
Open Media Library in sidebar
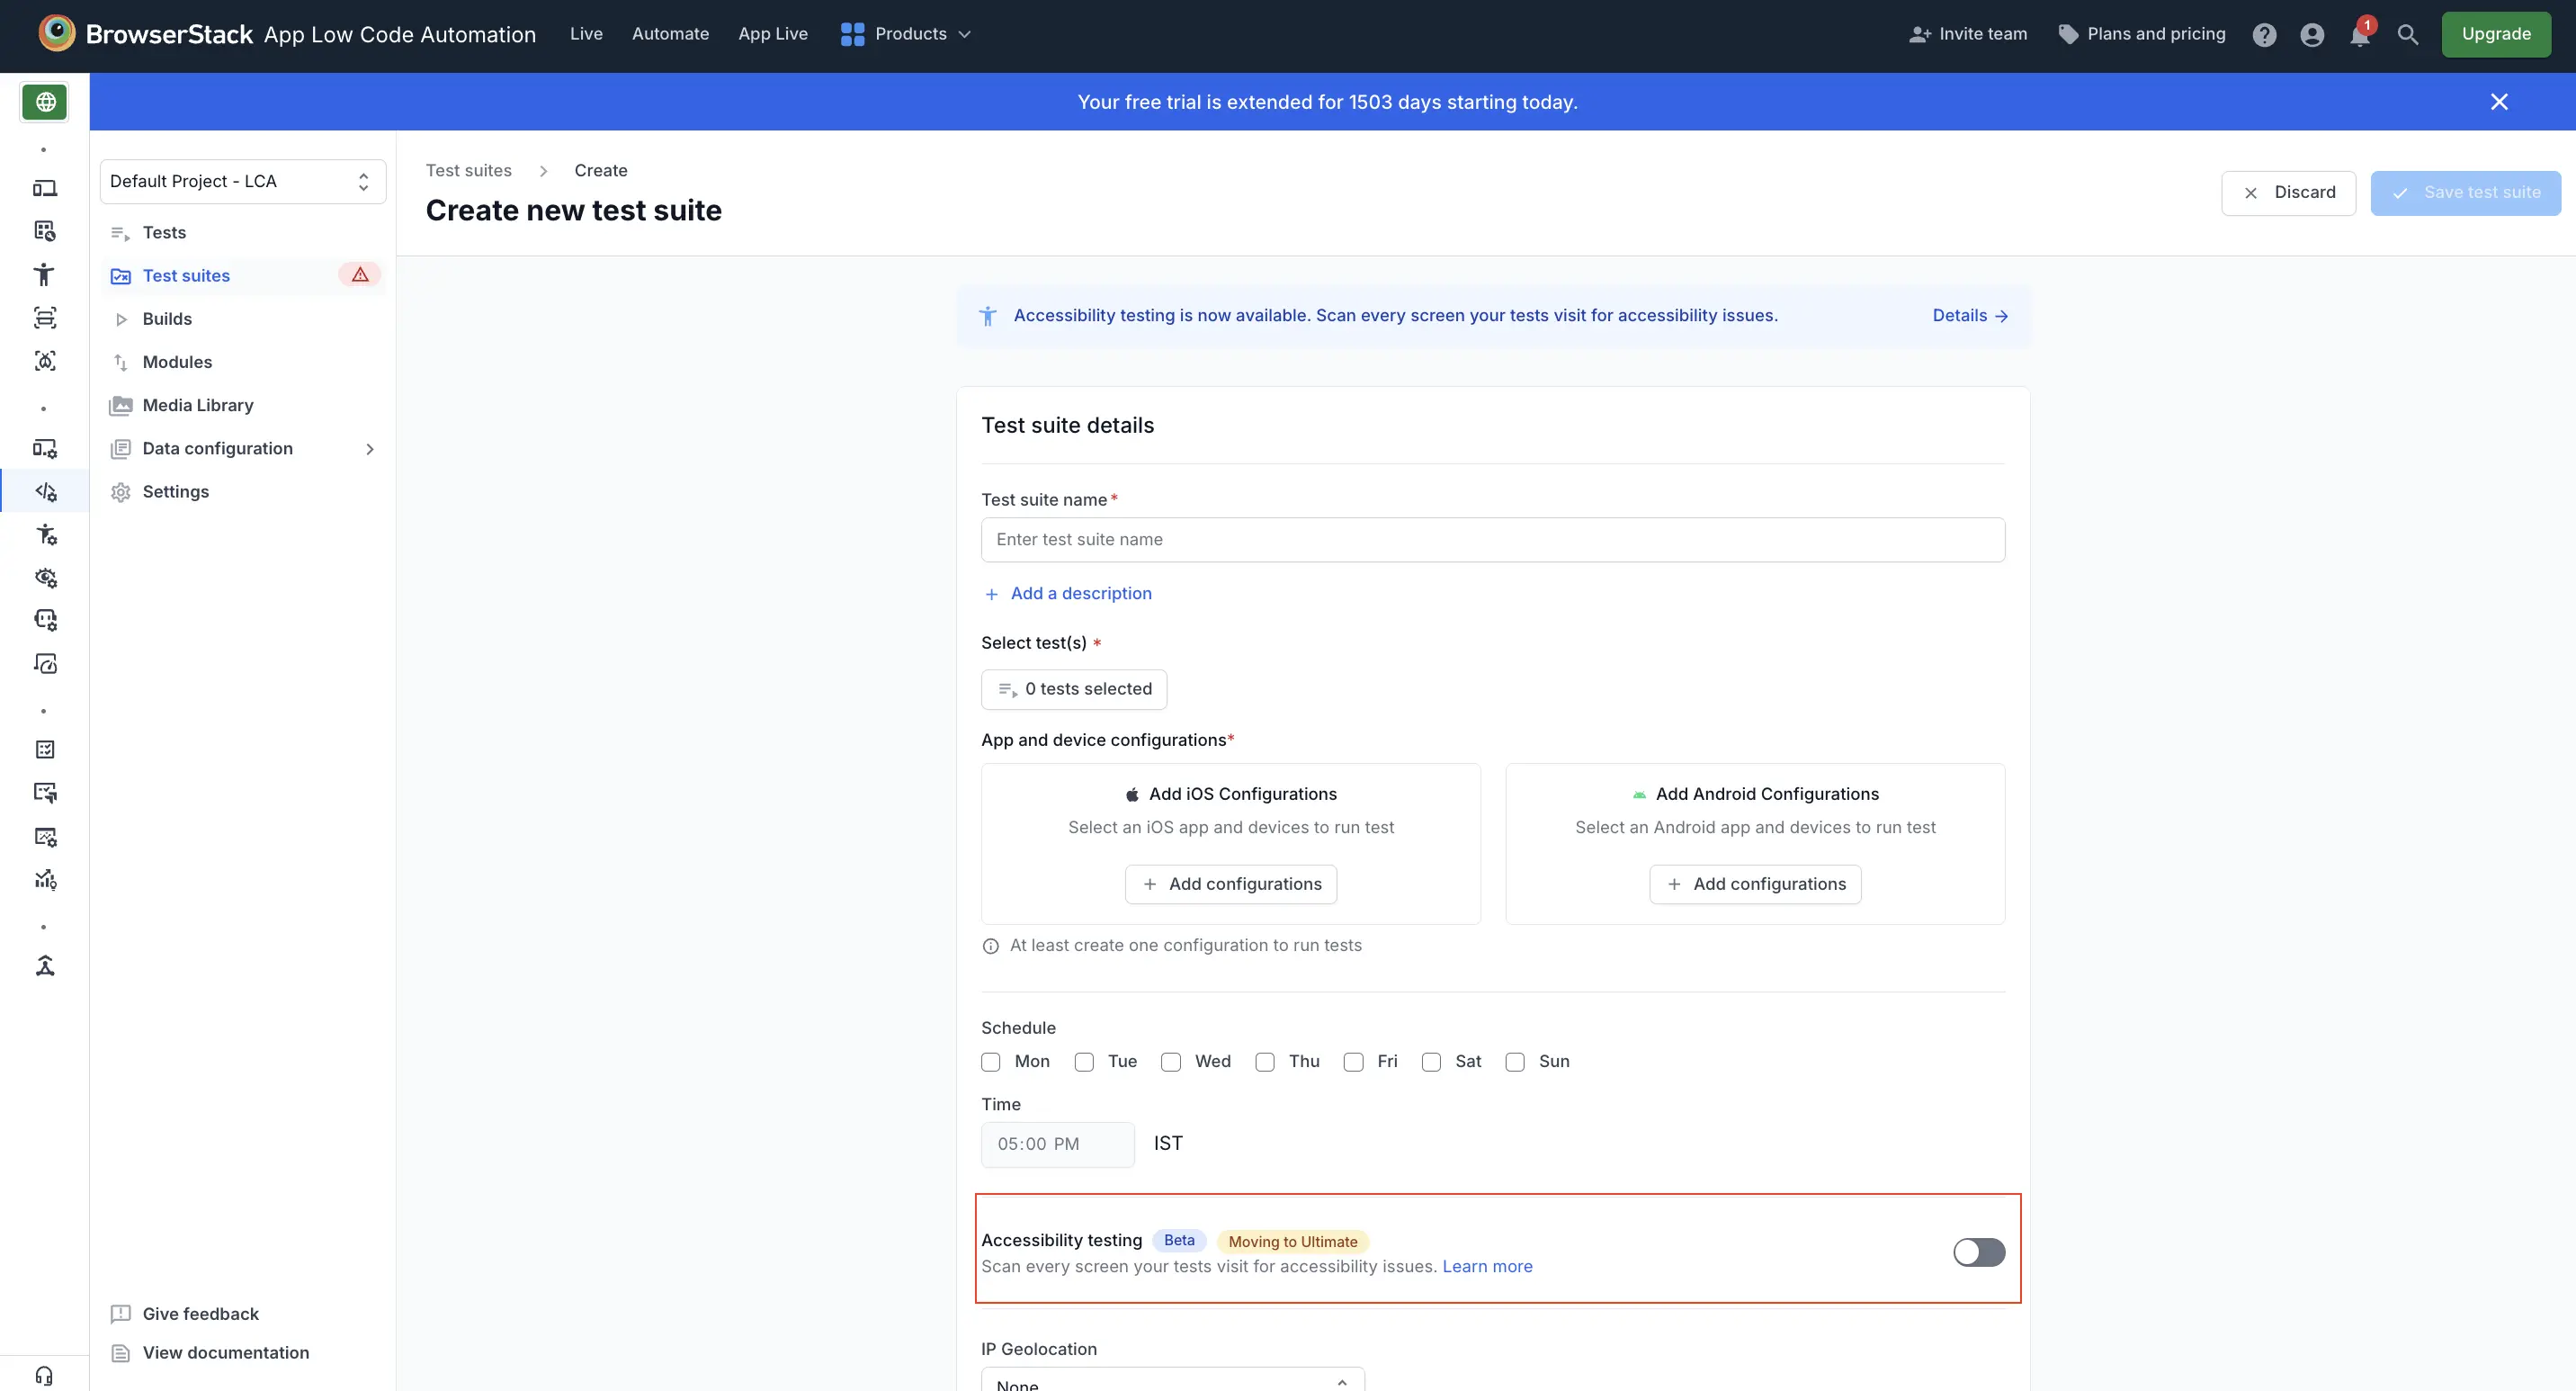pyautogui.click(x=243, y=405)
